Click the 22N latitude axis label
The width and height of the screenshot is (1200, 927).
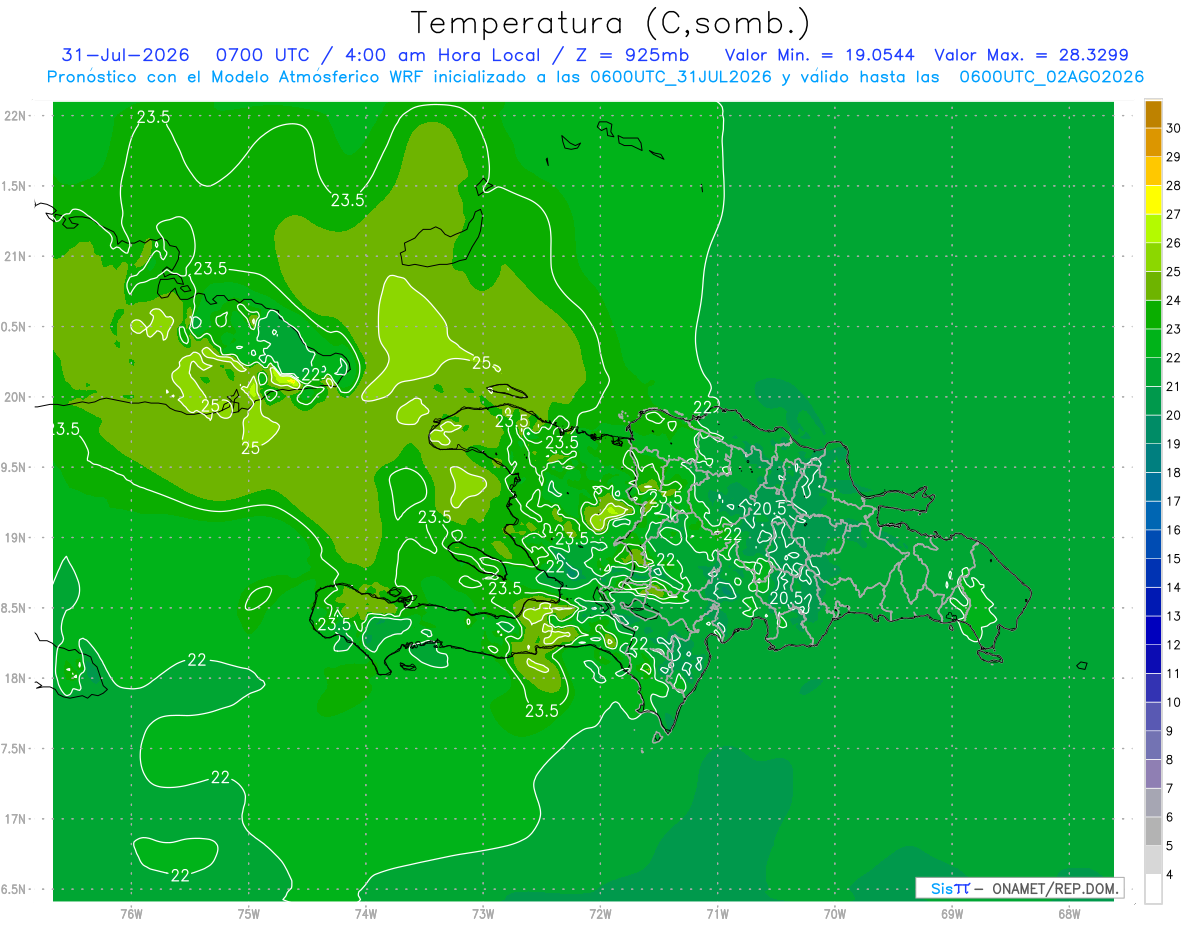point(15,116)
